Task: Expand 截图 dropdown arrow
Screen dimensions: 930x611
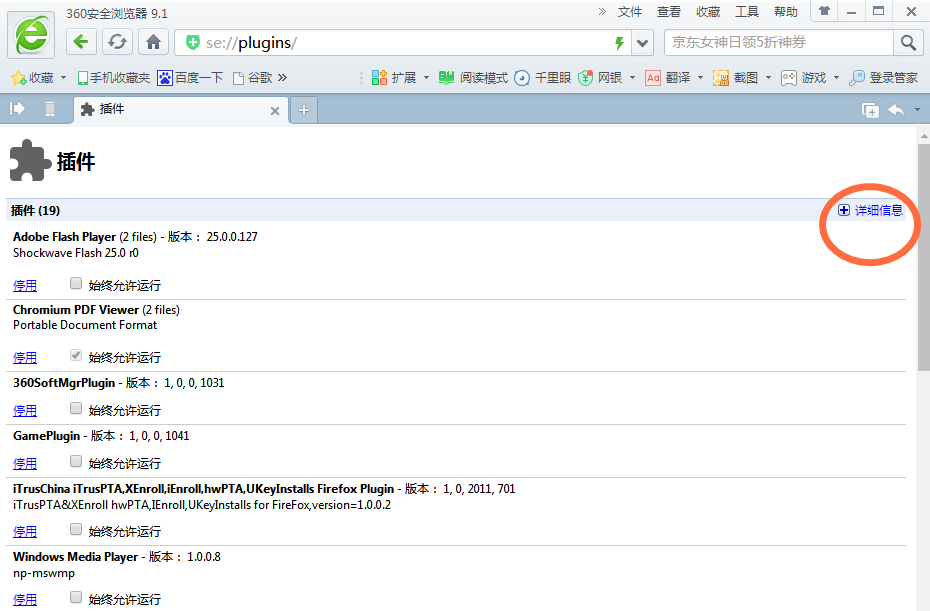Action: [x=768, y=78]
